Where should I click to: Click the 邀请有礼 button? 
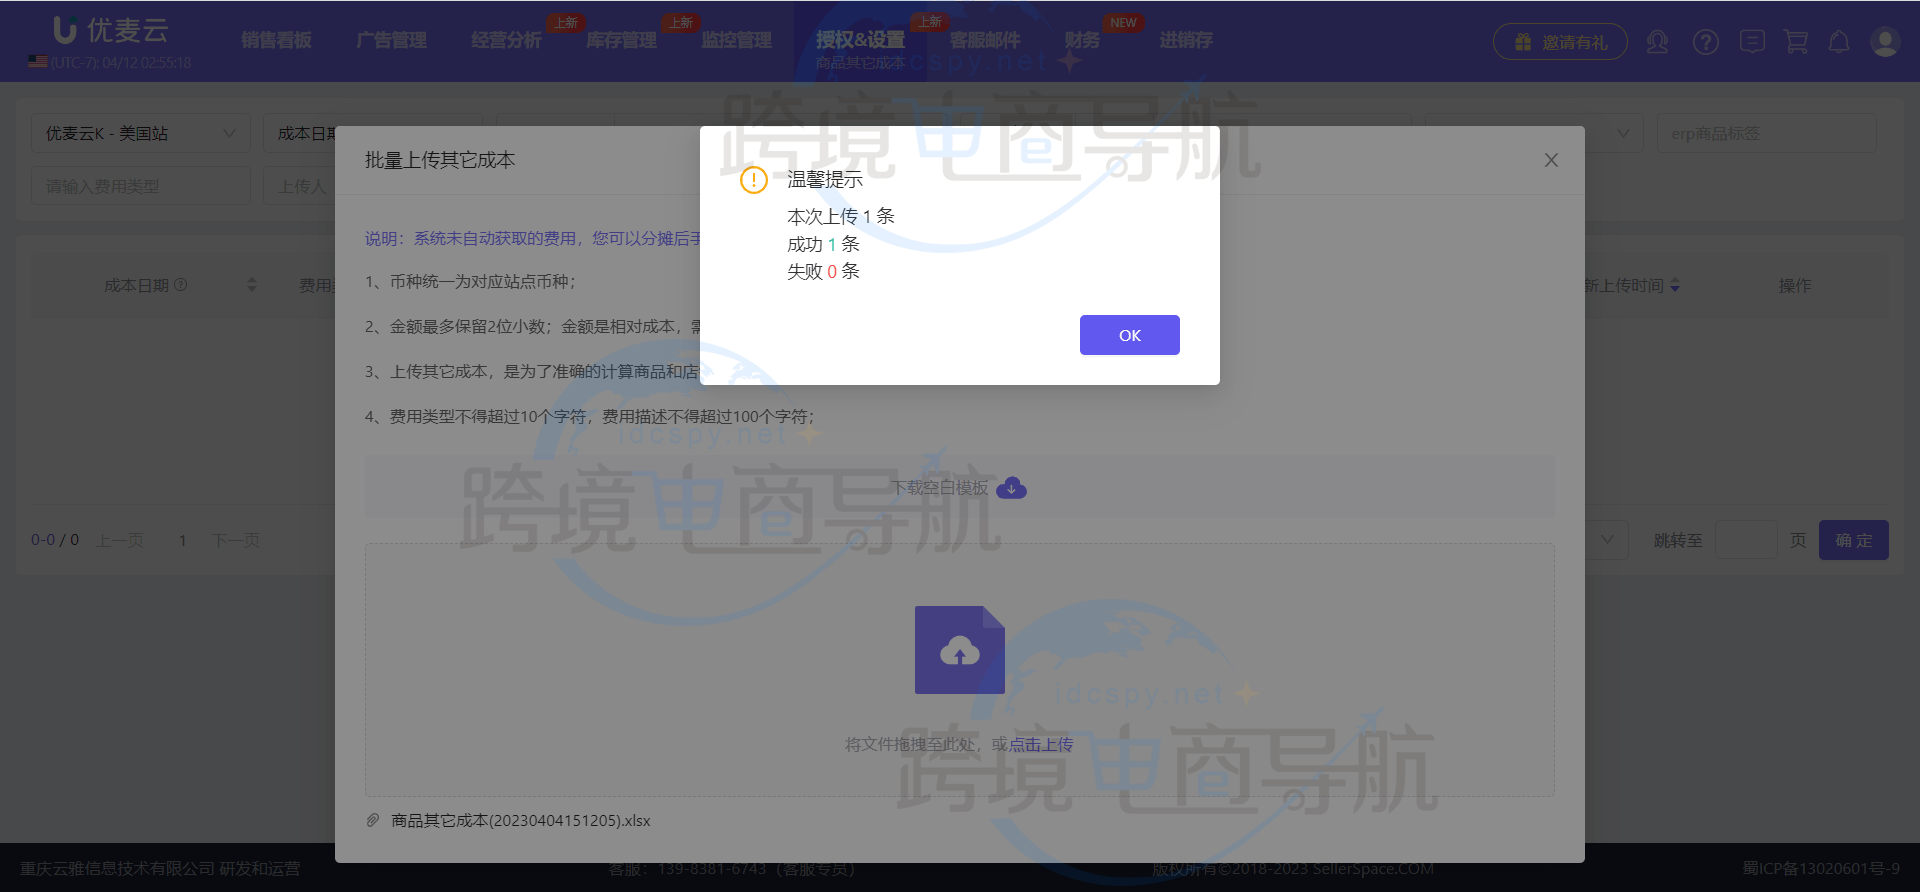[1560, 42]
